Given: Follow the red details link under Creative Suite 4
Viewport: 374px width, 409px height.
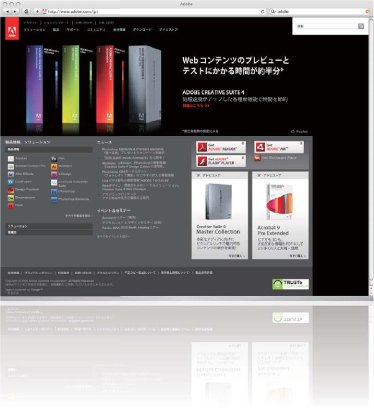Looking at the screenshot, I should click(196, 106).
